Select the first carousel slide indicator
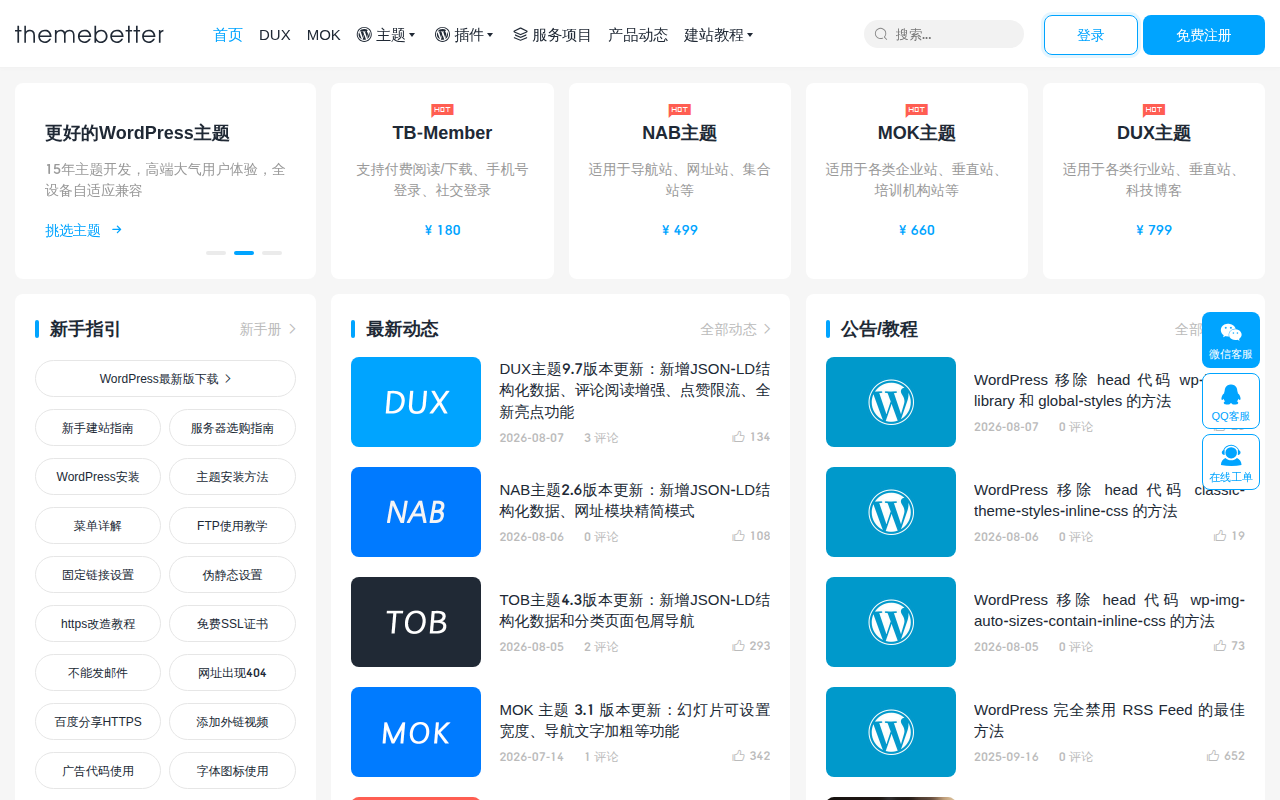This screenshot has width=1280, height=800. point(216,253)
